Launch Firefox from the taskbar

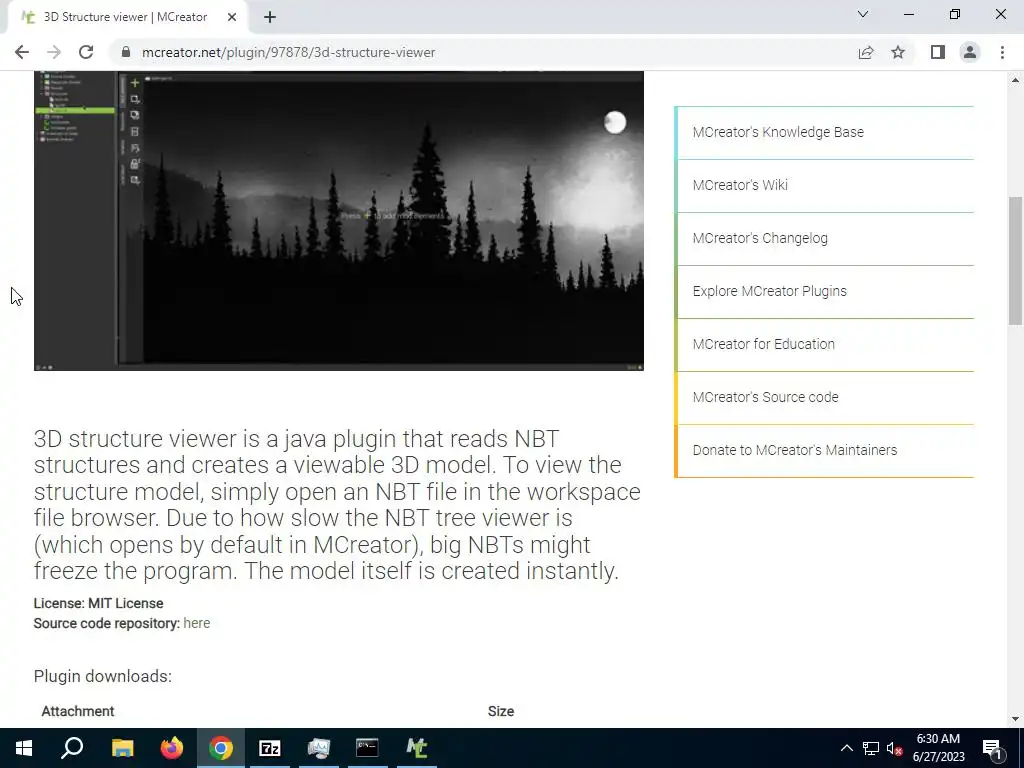tap(172, 748)
